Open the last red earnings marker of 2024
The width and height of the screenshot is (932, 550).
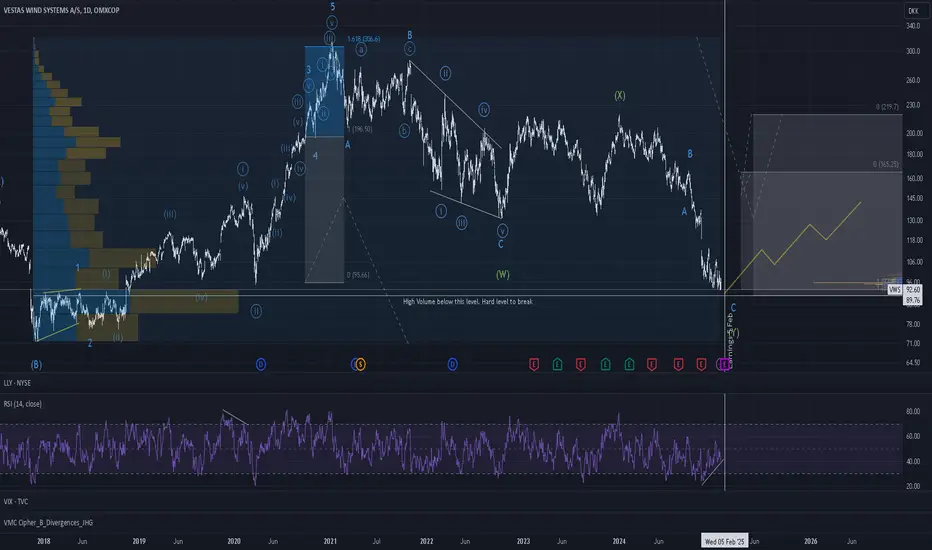(x=701, y=364)
